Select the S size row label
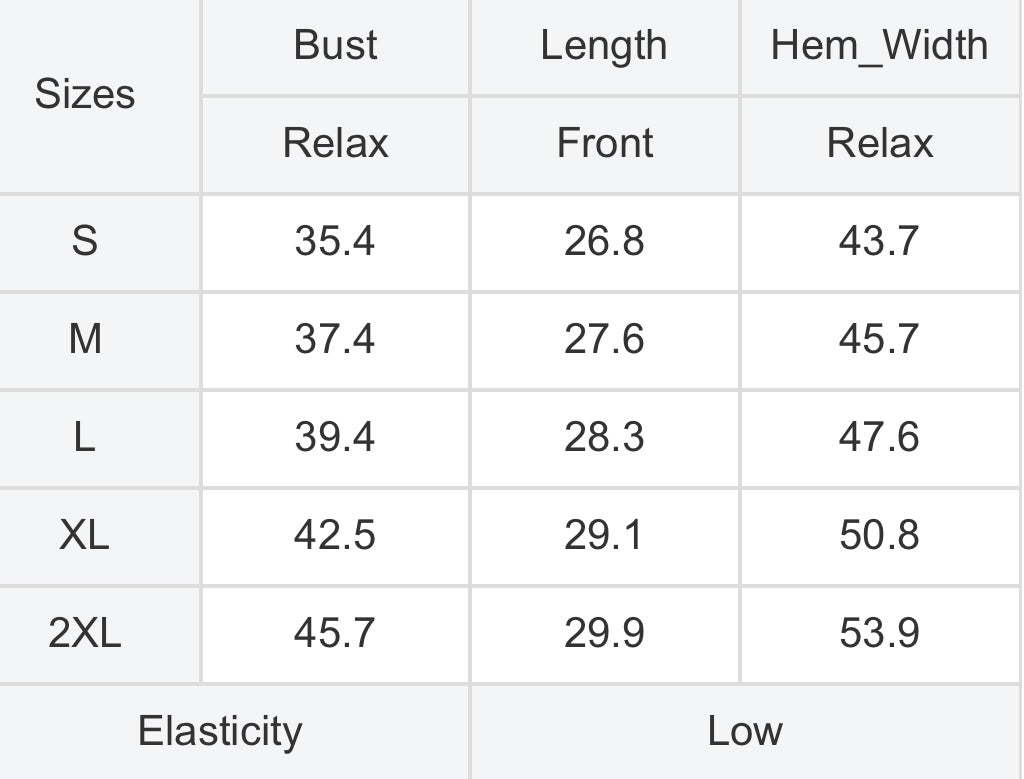Image resolution: width=1024 pixels, height=779 pixels. [x=85, y=240]
